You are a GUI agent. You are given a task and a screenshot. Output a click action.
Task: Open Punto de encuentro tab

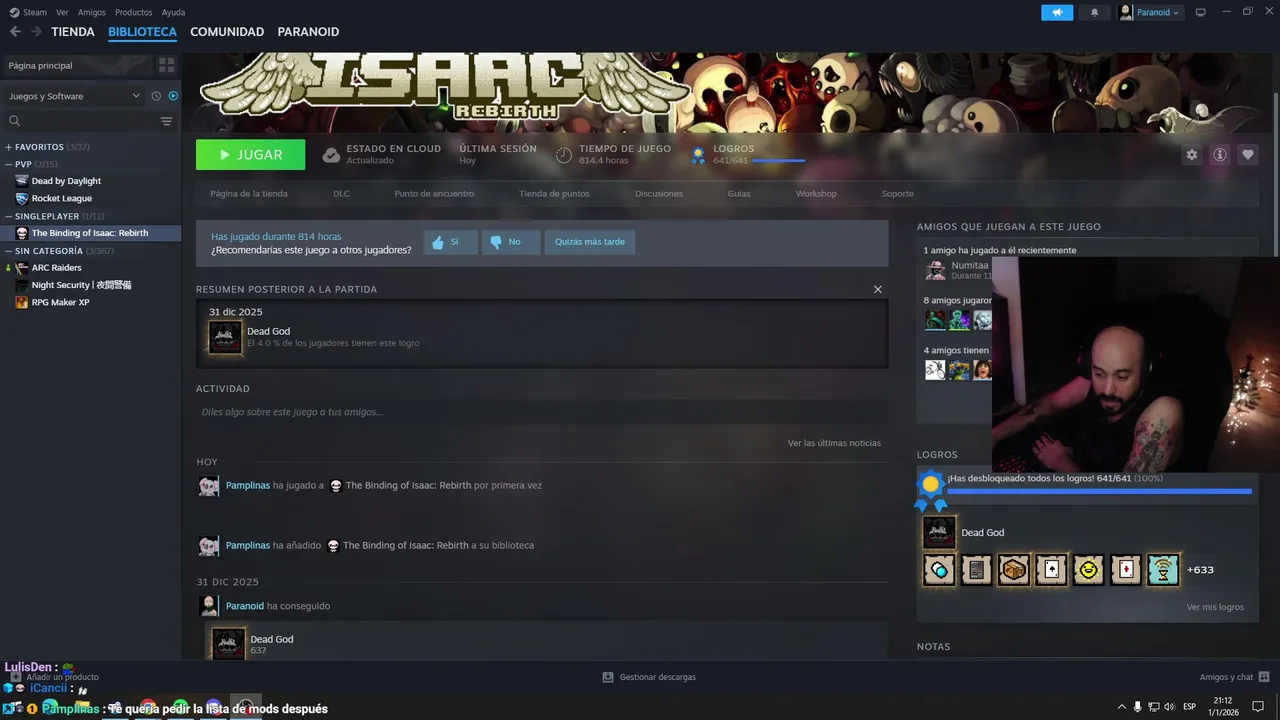pos(434,194)
